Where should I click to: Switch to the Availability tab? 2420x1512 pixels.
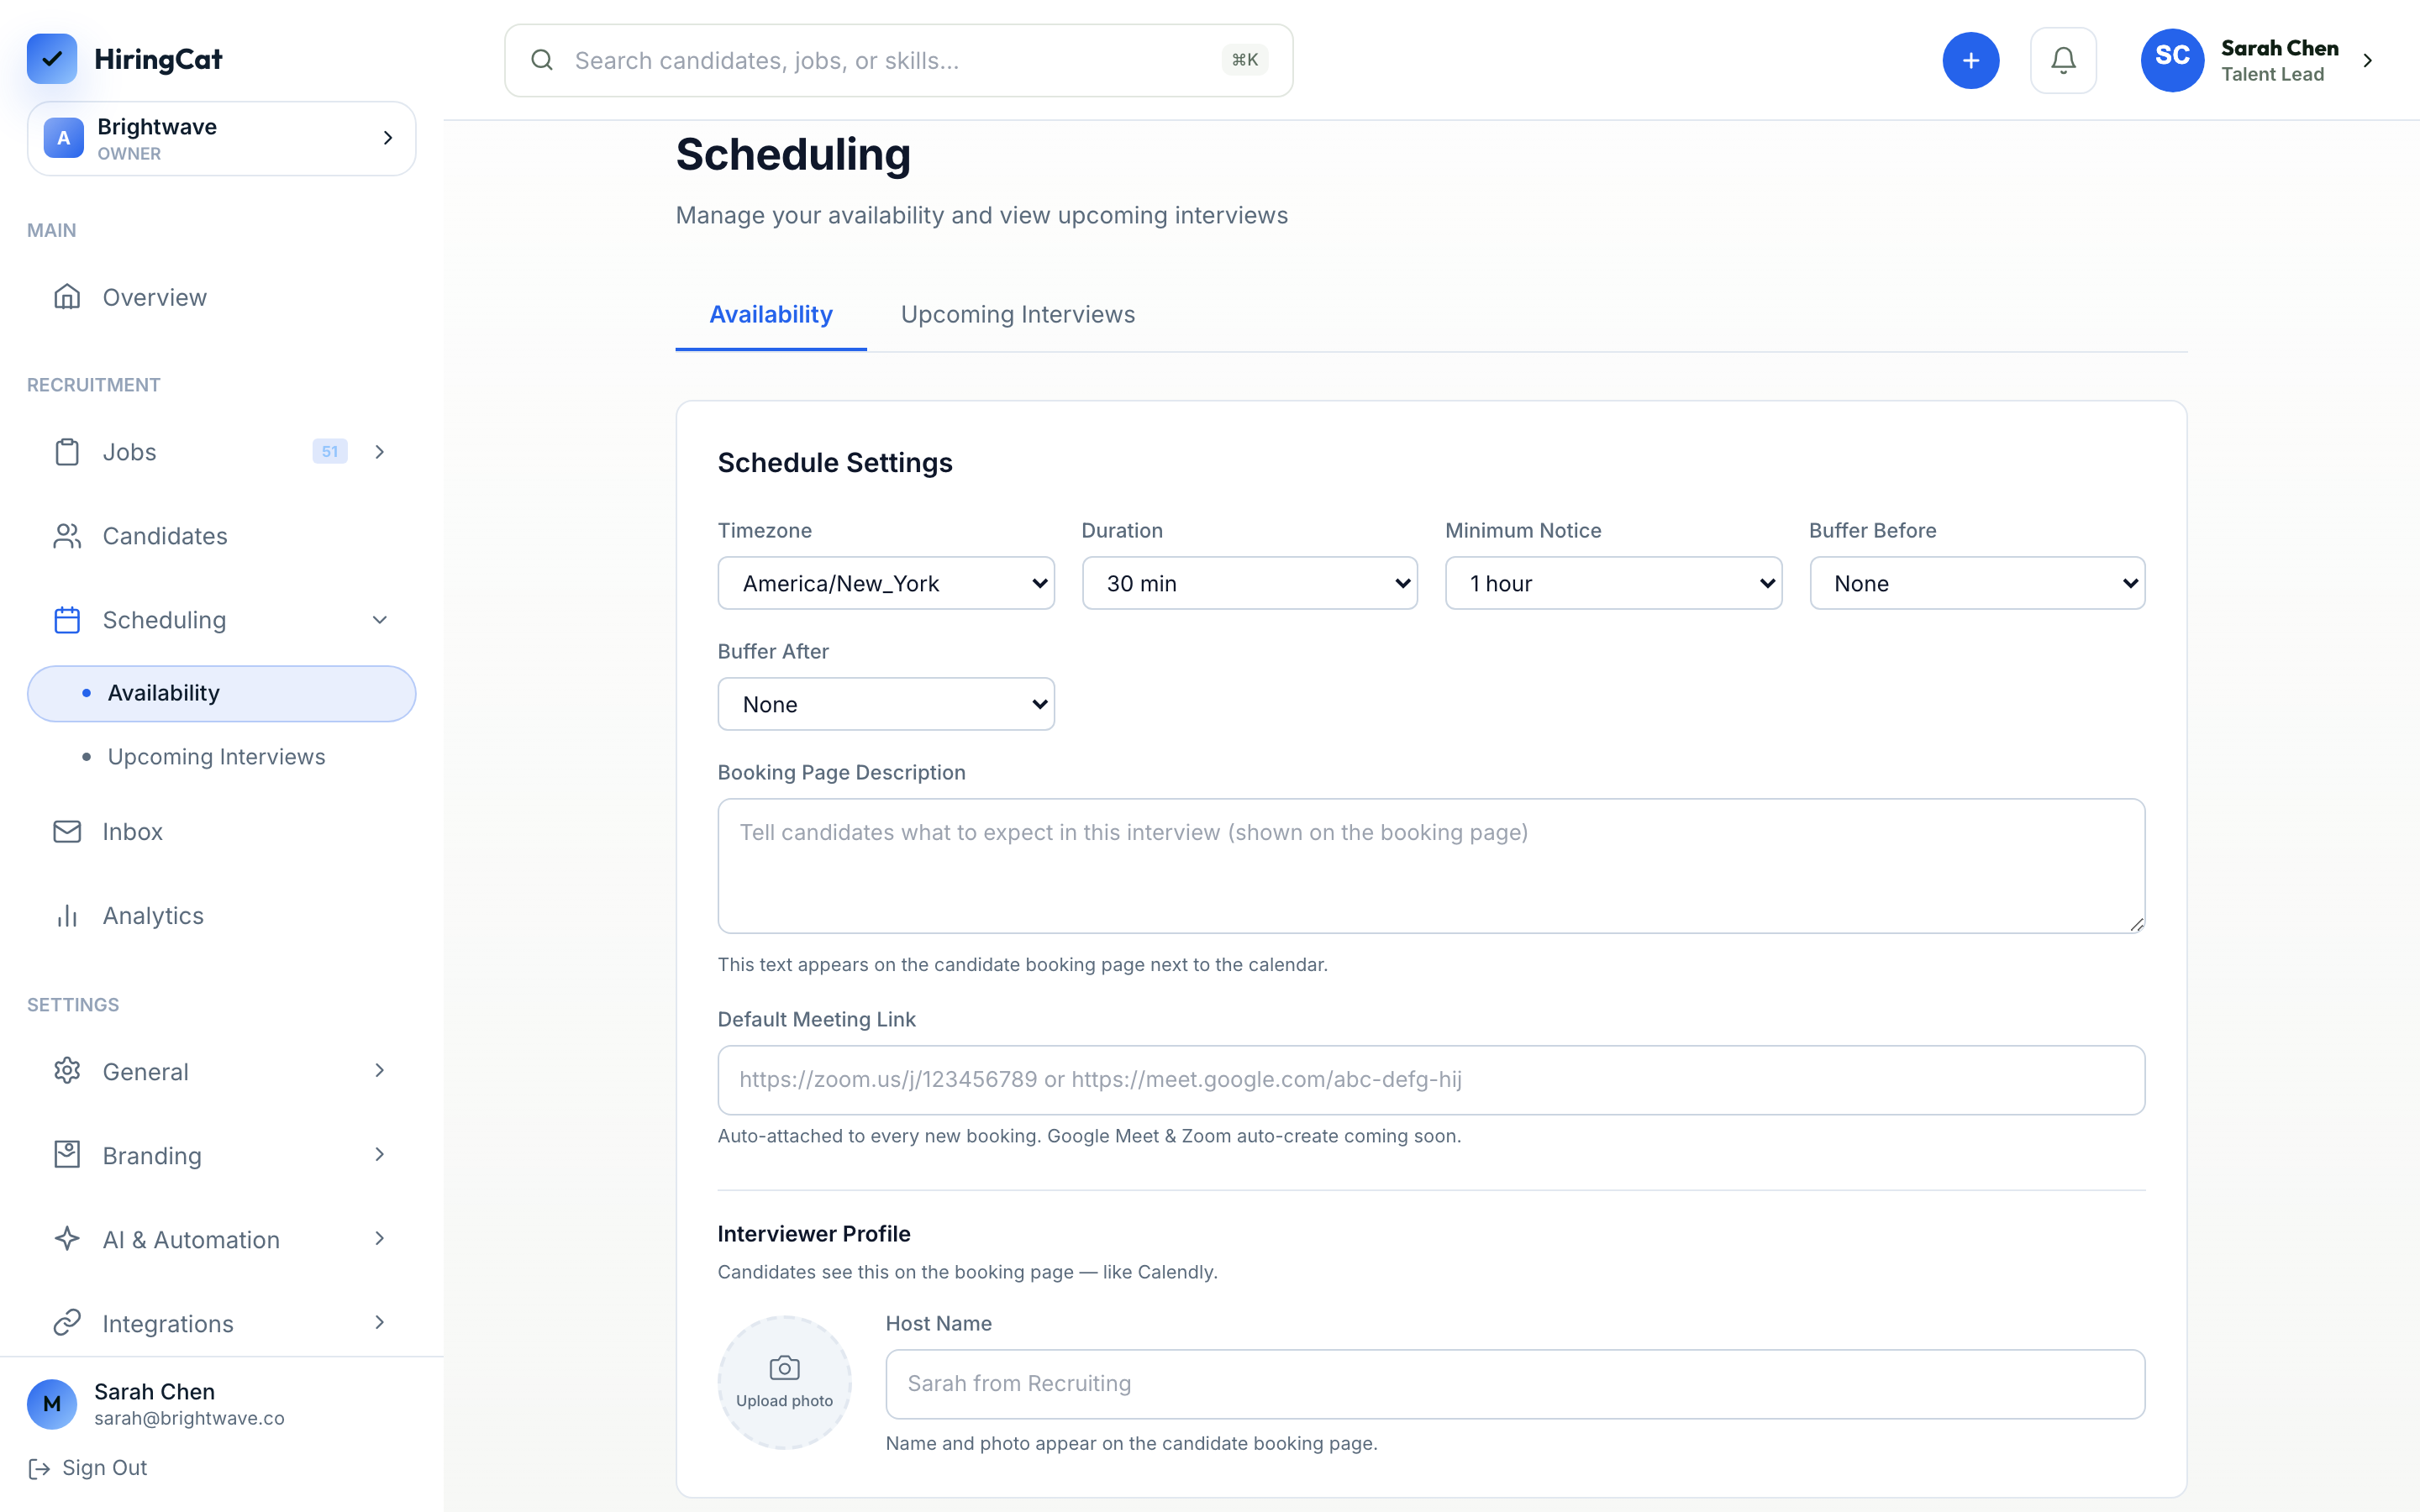pos(770,315)
